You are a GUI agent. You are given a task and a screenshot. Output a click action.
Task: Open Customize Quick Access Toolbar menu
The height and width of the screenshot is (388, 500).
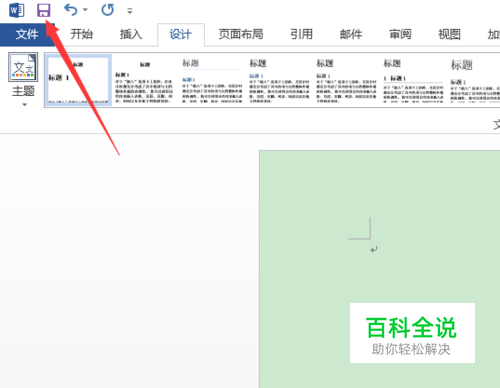pyautogui.click(x=130, y=11)
